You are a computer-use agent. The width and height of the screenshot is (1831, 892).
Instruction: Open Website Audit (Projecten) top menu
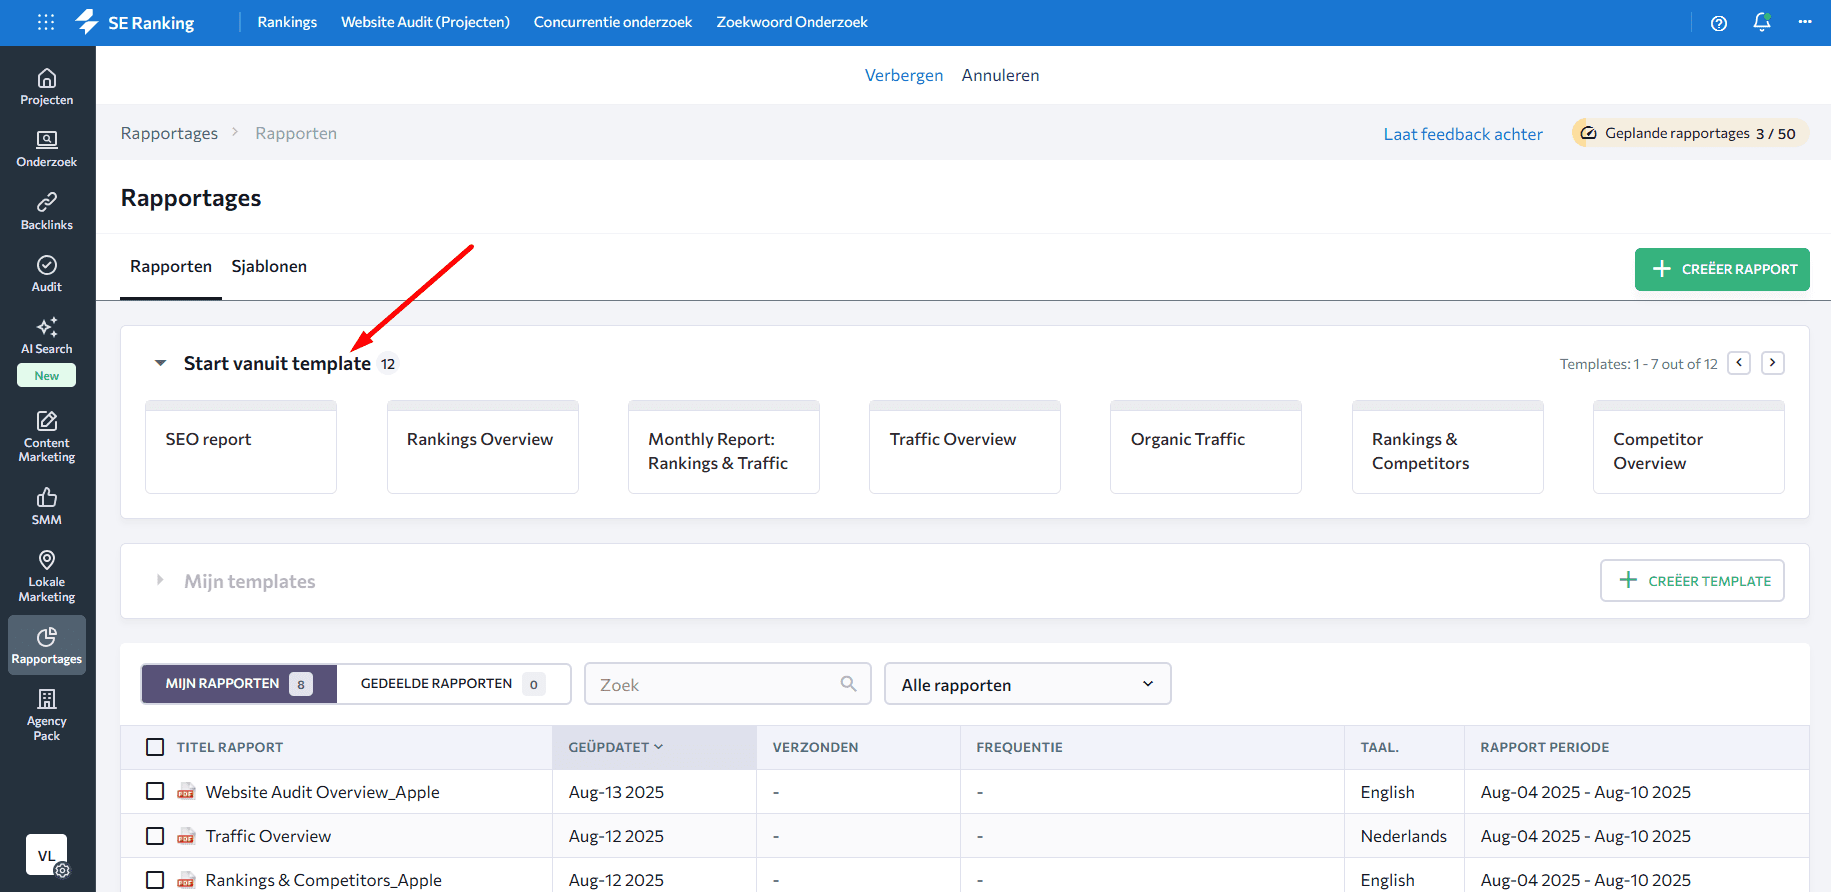click(x=425, y=22)
